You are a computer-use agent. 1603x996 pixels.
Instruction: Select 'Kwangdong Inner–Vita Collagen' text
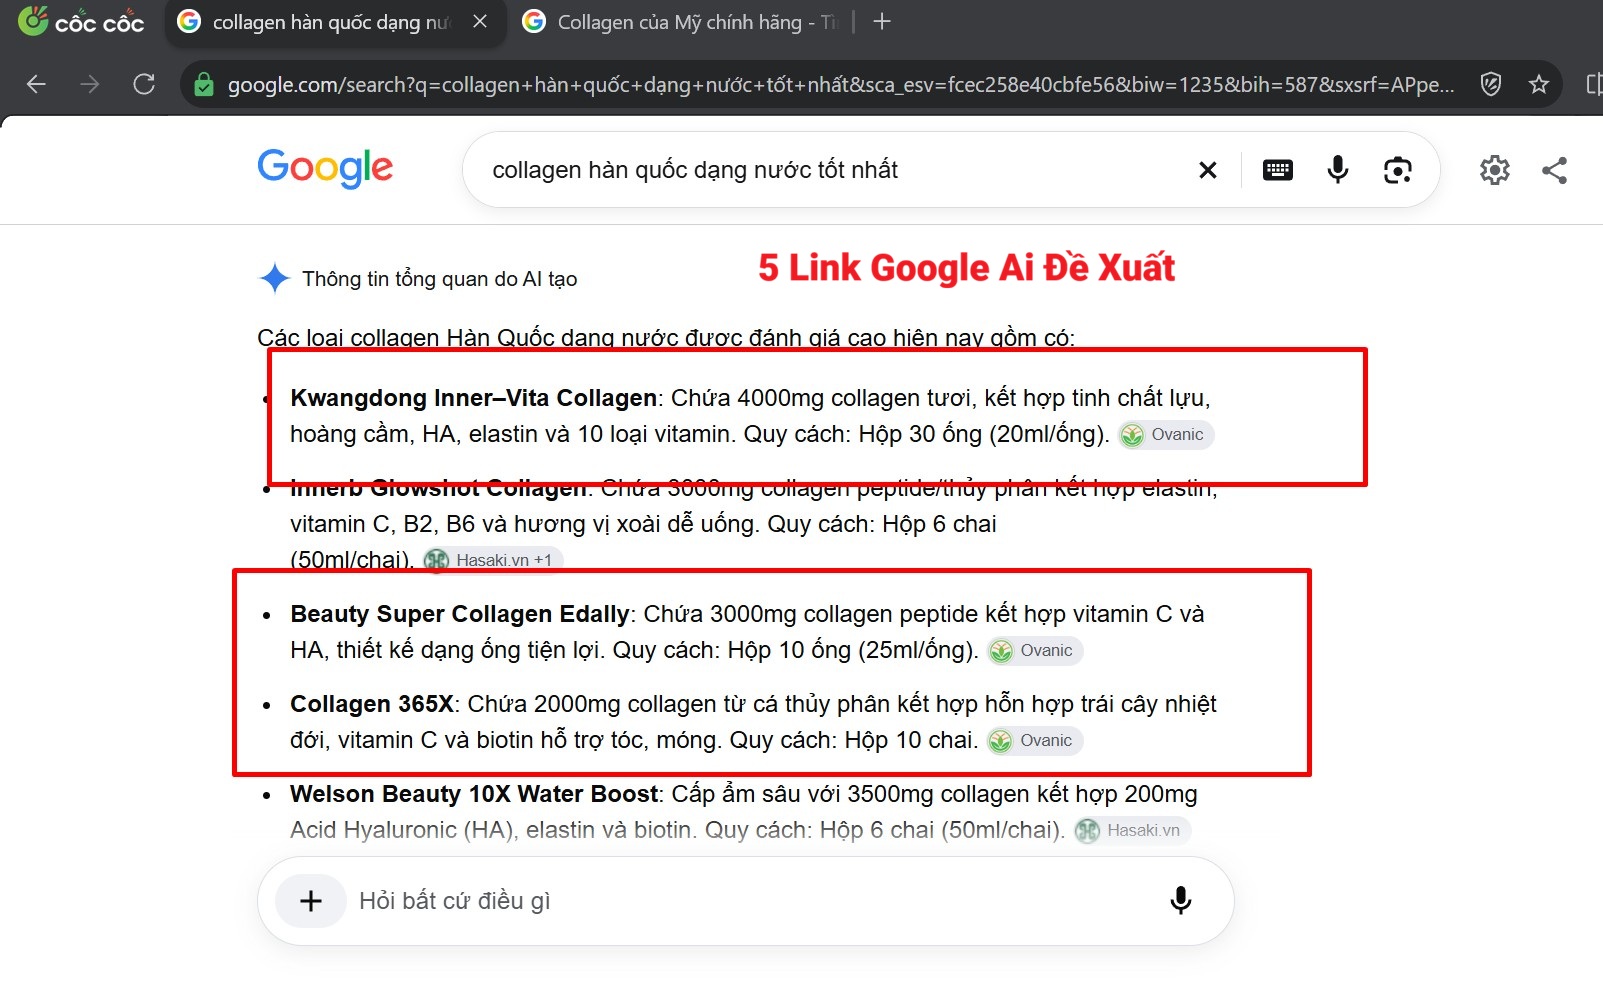(x=473, y=398)
